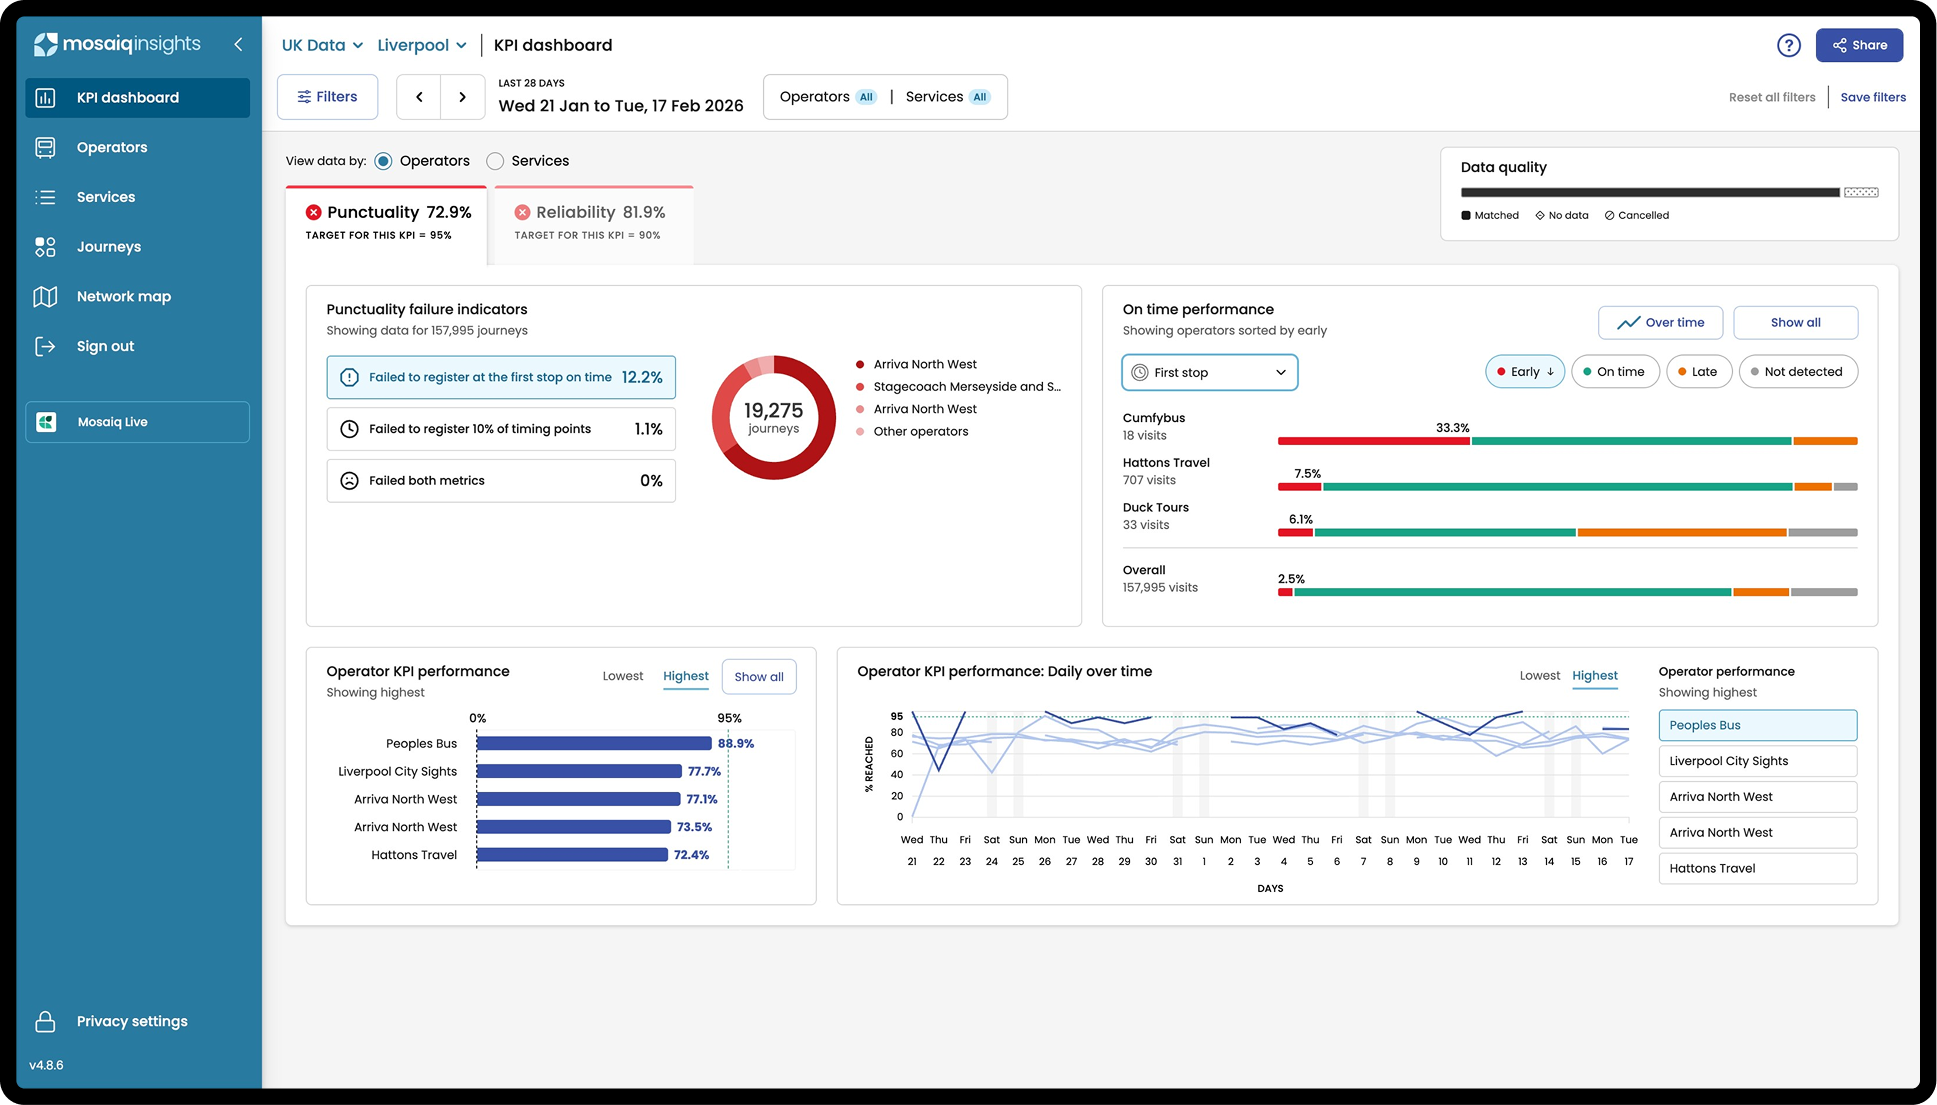
Task: Go to previous date range arrow
Action: point(419,97)
